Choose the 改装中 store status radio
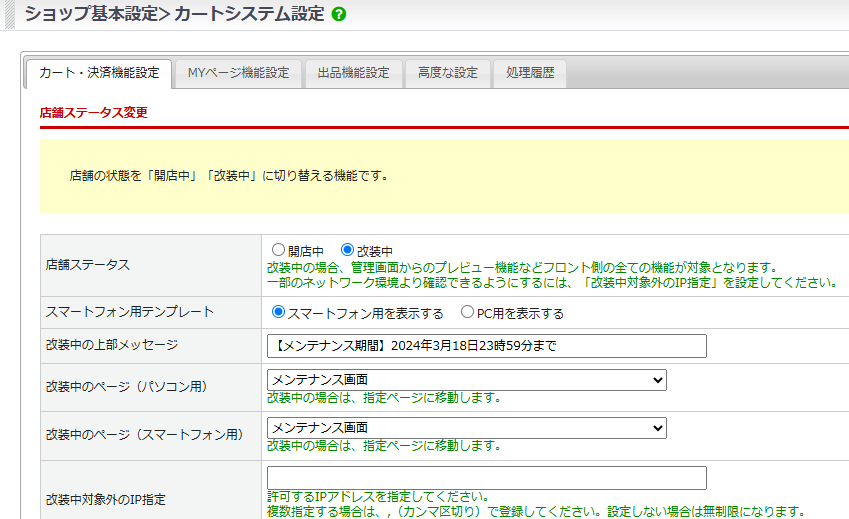The height and width of the screenshot is (519, 849). click(348, 250)
